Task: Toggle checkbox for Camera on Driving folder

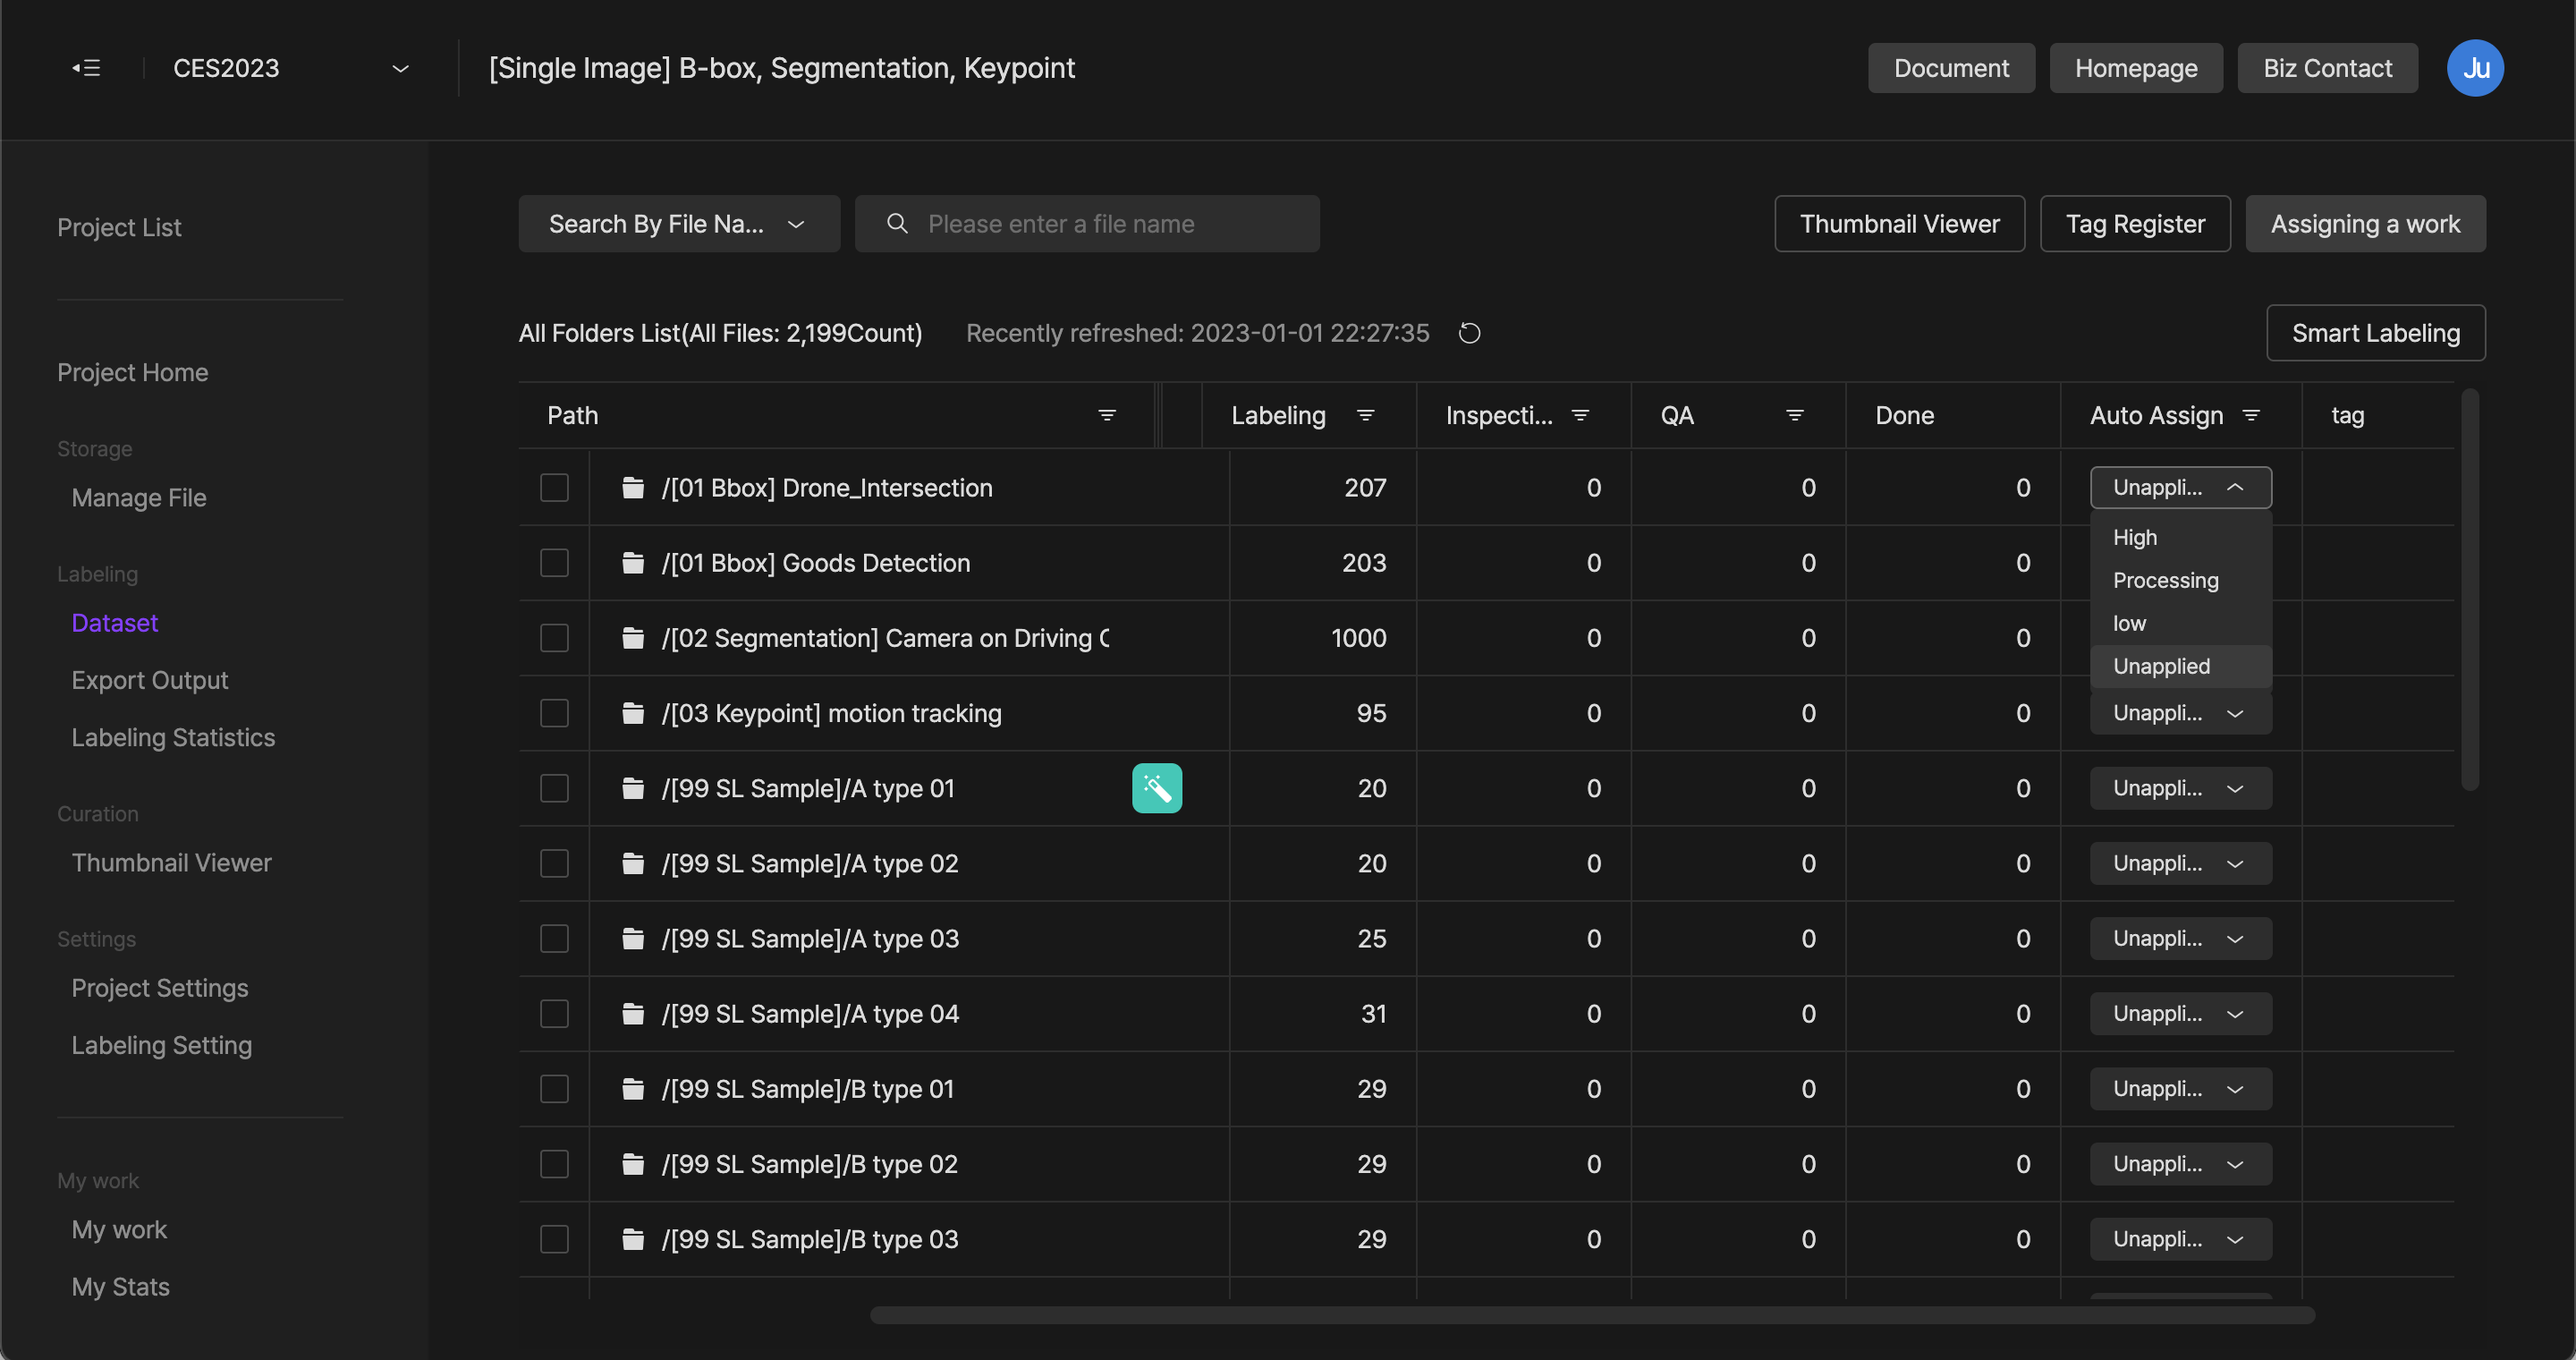Action: tap(555, 637)
